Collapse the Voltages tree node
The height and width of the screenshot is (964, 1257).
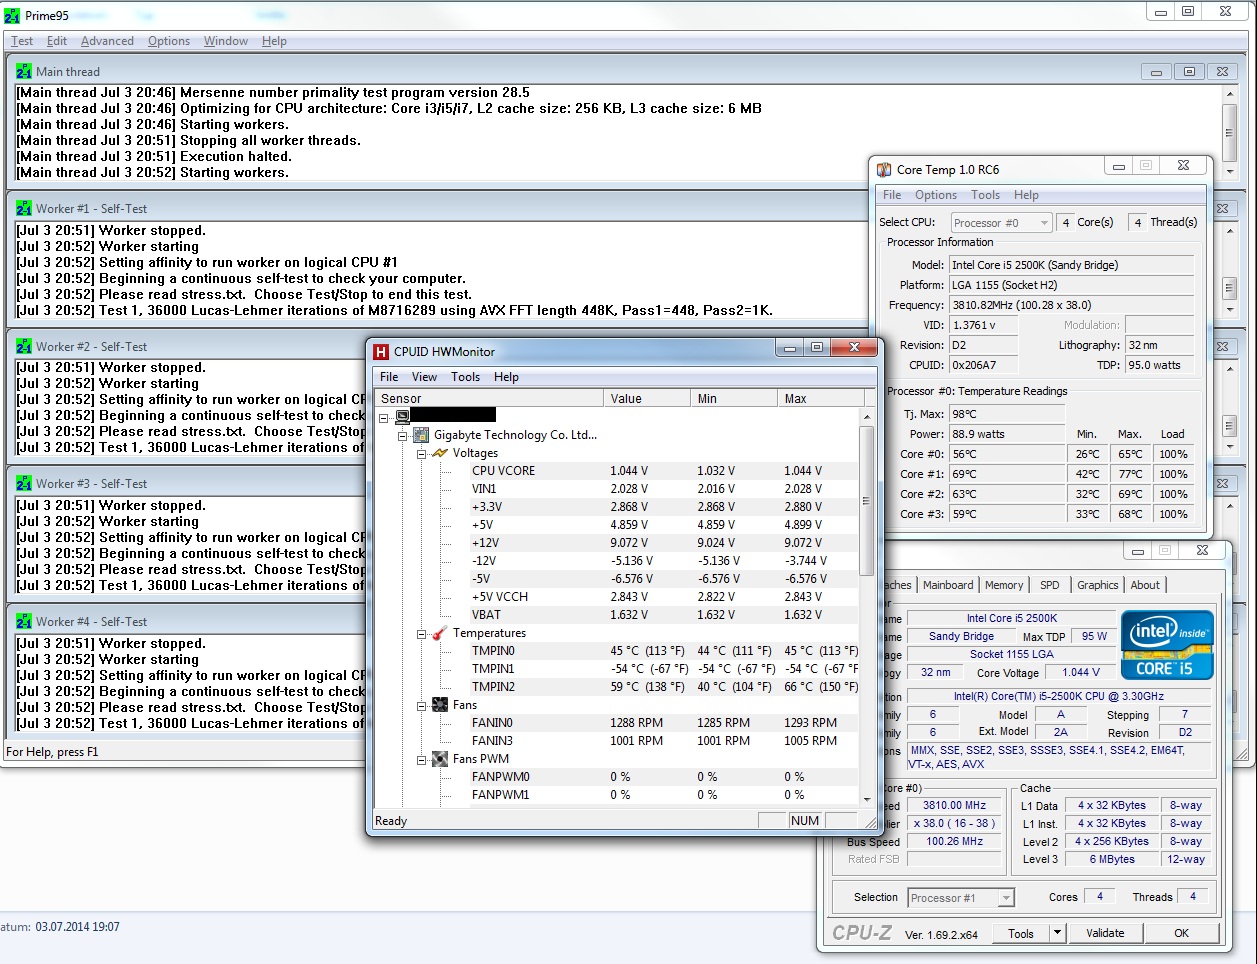coord(422,454)
